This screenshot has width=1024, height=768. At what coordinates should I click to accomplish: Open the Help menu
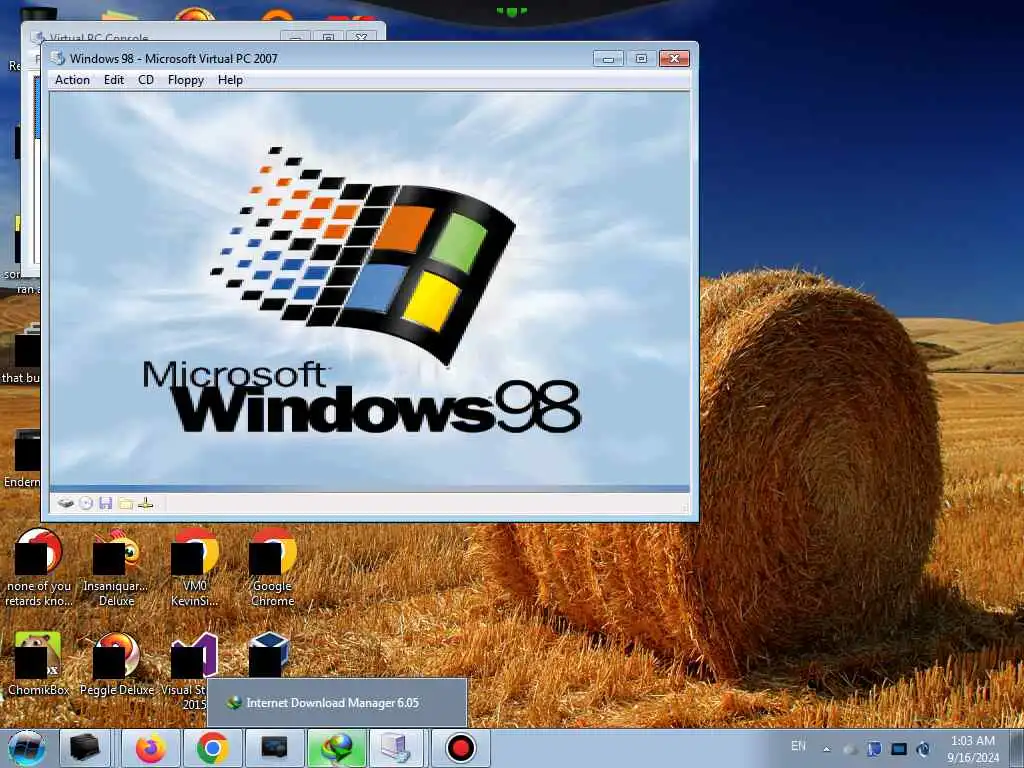(230, 80)
